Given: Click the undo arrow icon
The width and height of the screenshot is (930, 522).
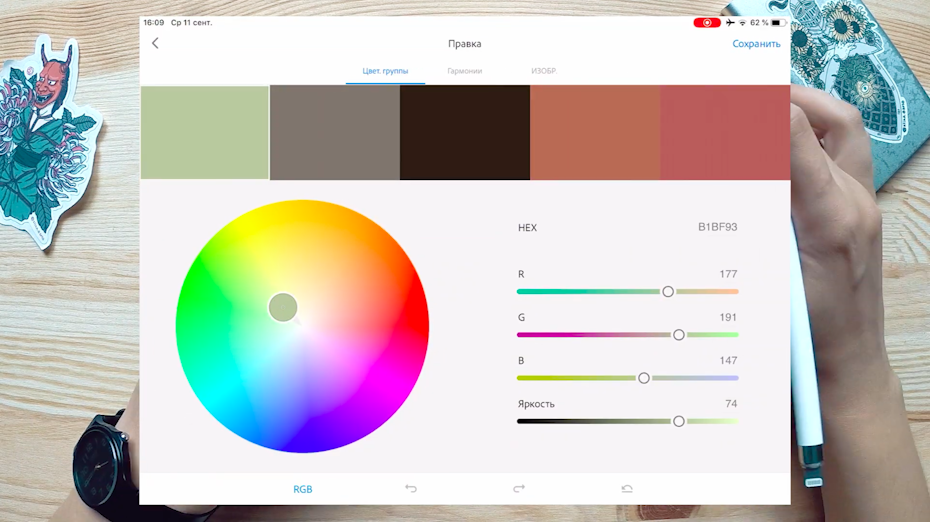Looking at the screenshot, I should 411,489.
